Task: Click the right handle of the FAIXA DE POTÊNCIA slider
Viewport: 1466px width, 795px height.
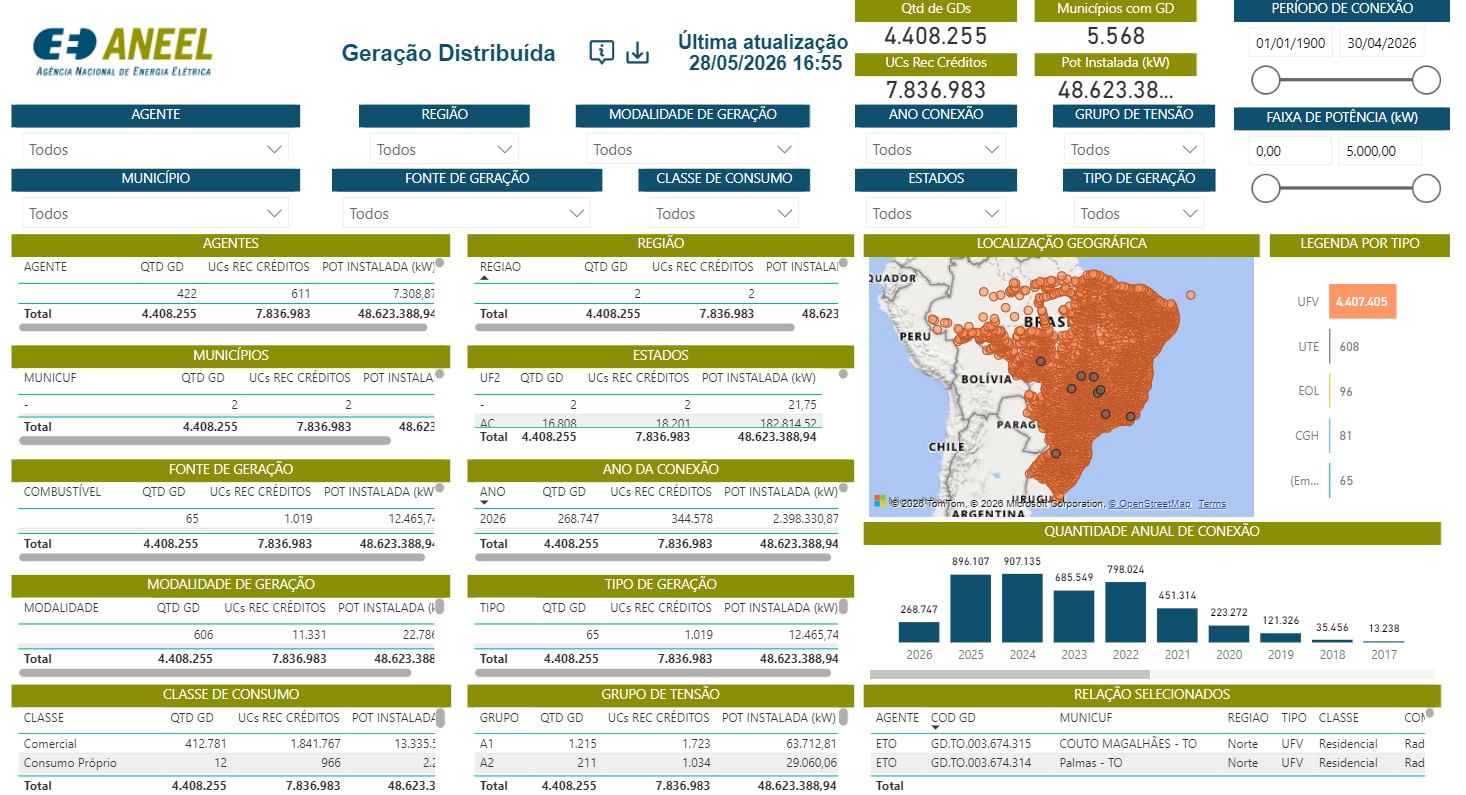Action: tap(1426, 188)
